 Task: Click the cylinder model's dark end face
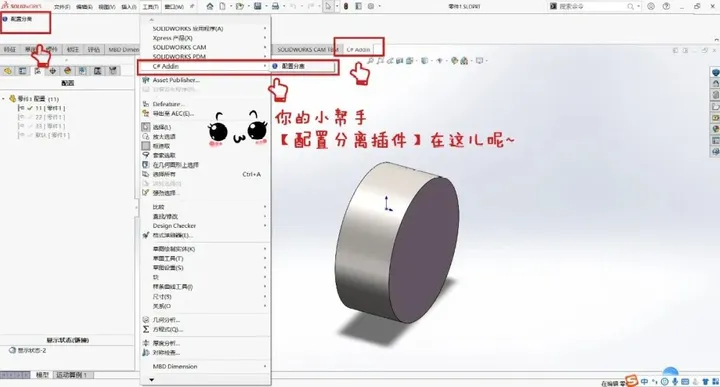[x=423, y=250]
